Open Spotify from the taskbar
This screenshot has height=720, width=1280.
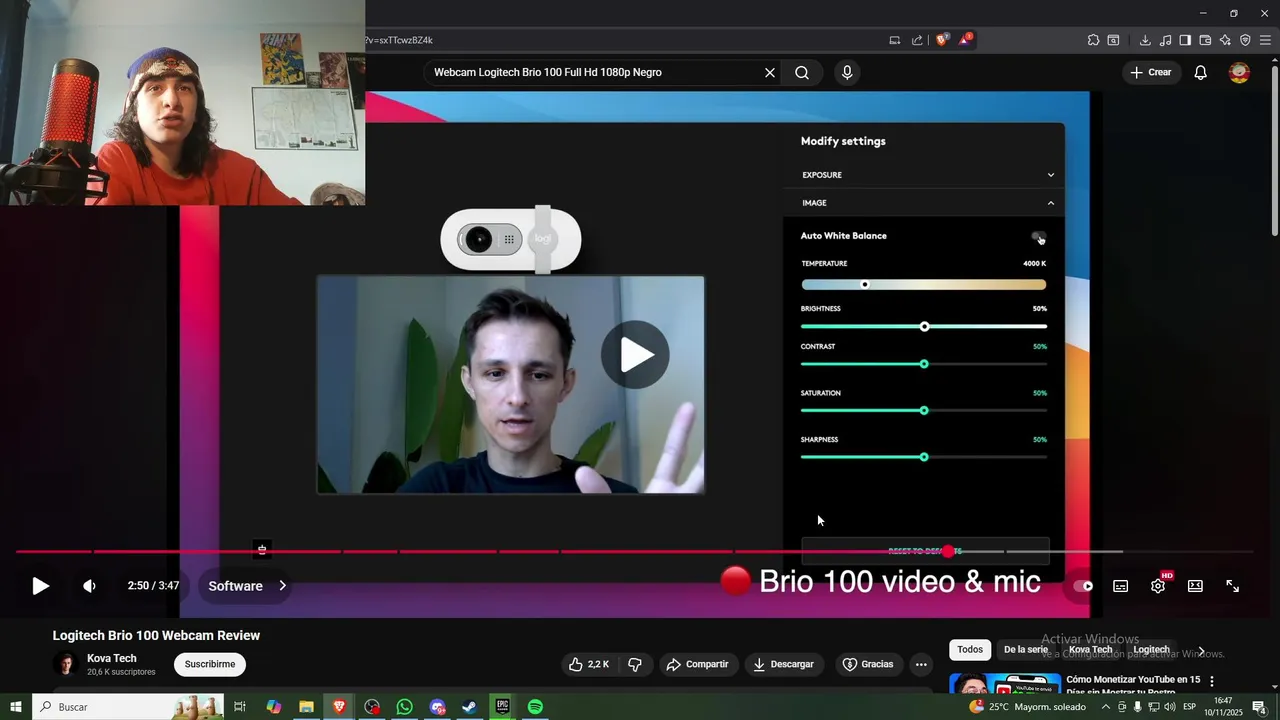[x=535, y=707]
